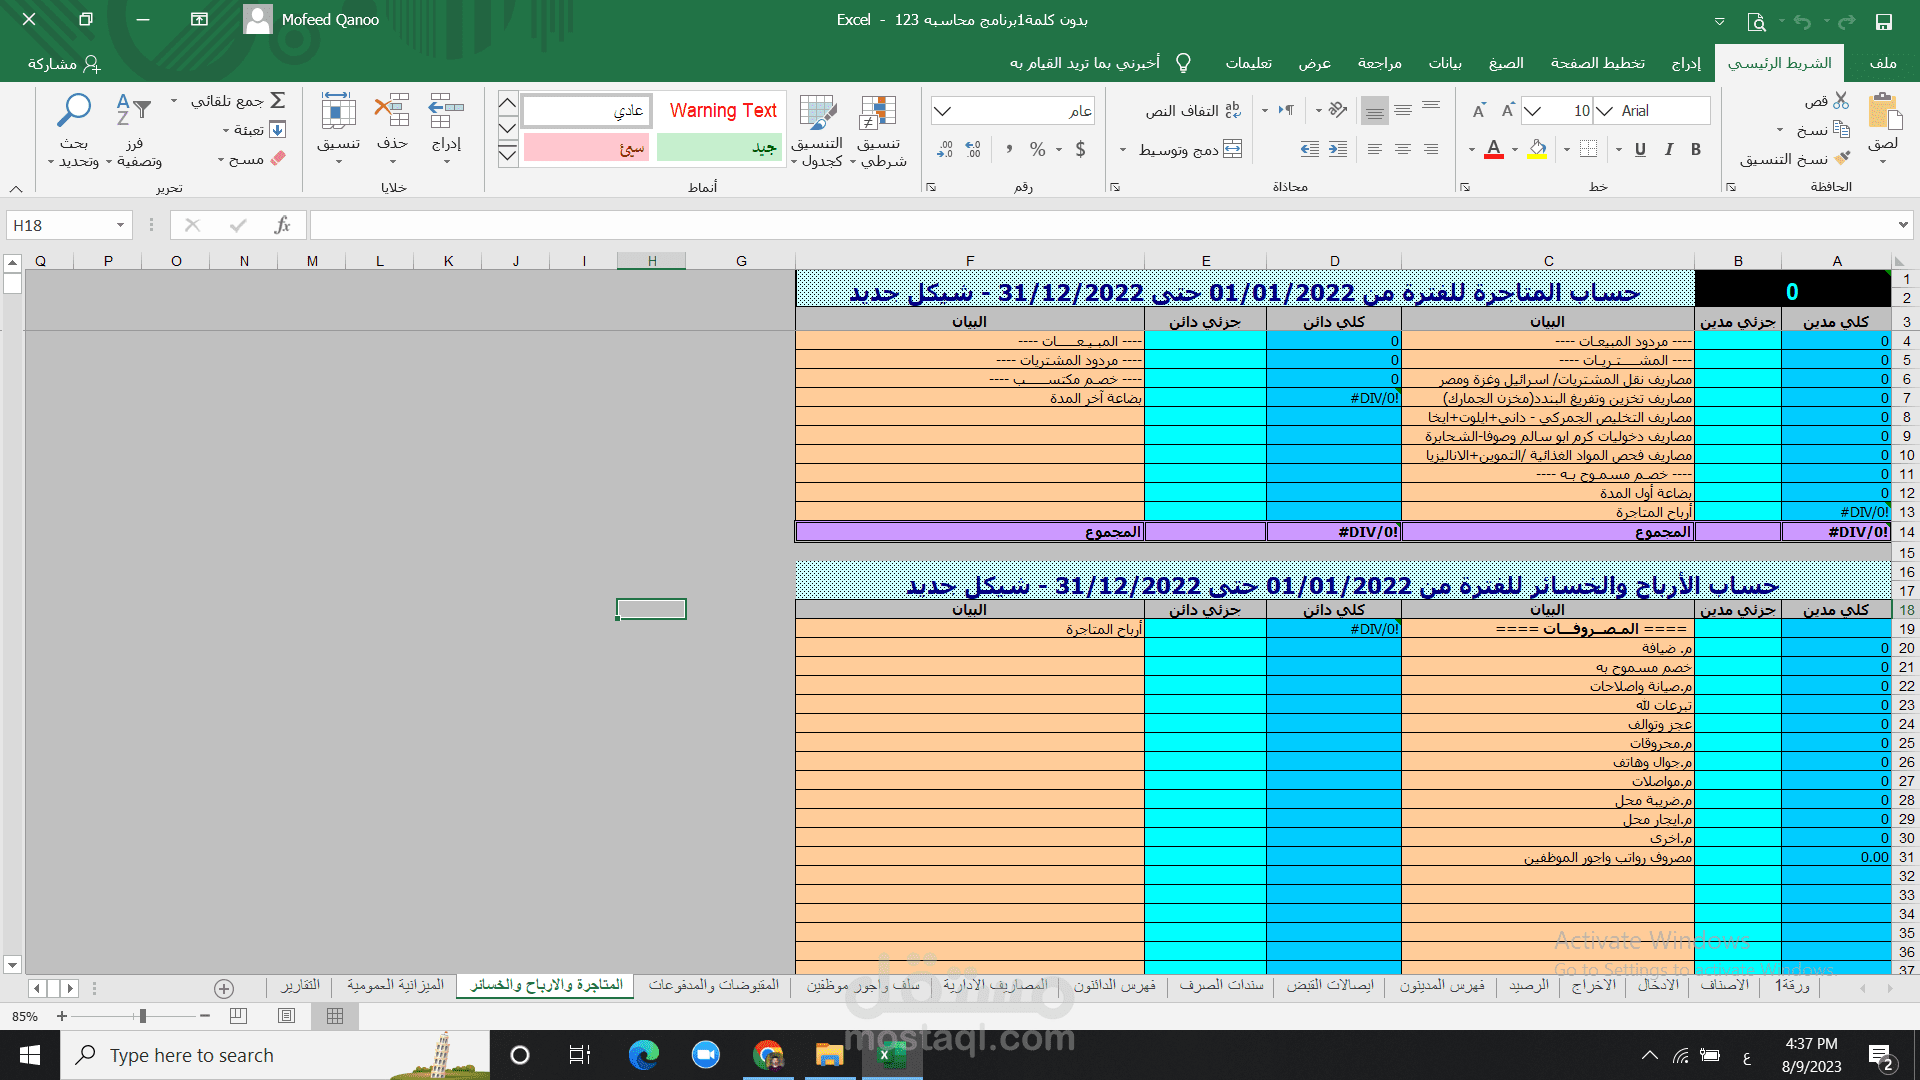The image size is (1920, 1080).
Task: Expand the number format (عام) dropdown
Action: (x=942, y=111)
